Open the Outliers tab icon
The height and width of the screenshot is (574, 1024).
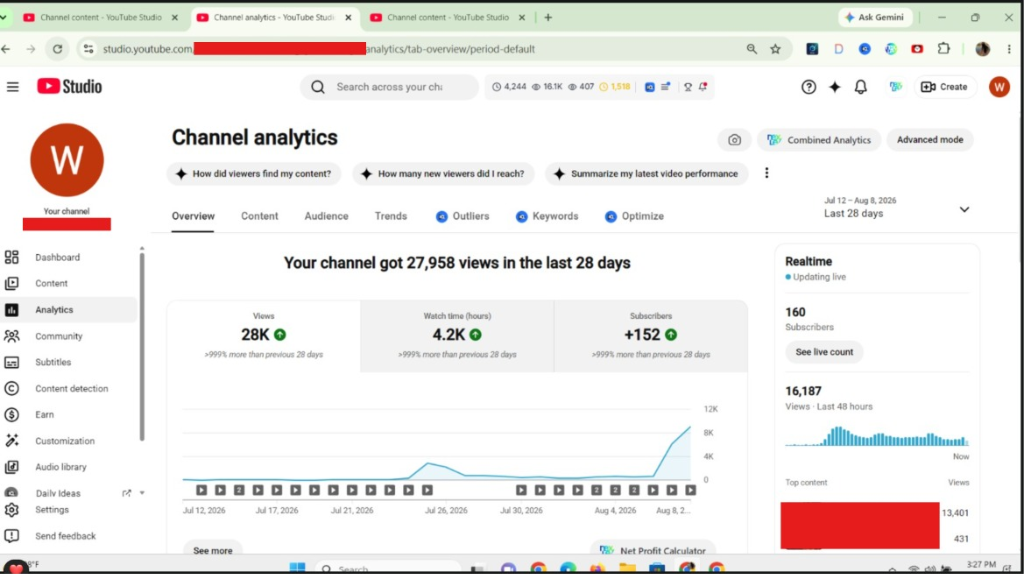pyautogui.click(x=441, y=216)
